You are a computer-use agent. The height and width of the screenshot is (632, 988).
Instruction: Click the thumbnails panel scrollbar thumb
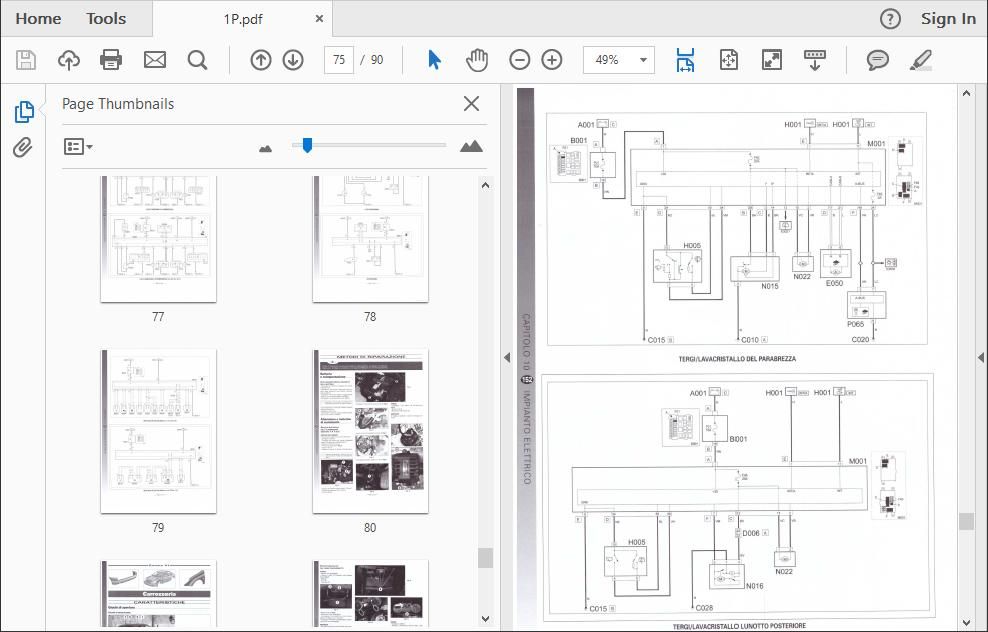coord(485,558)
